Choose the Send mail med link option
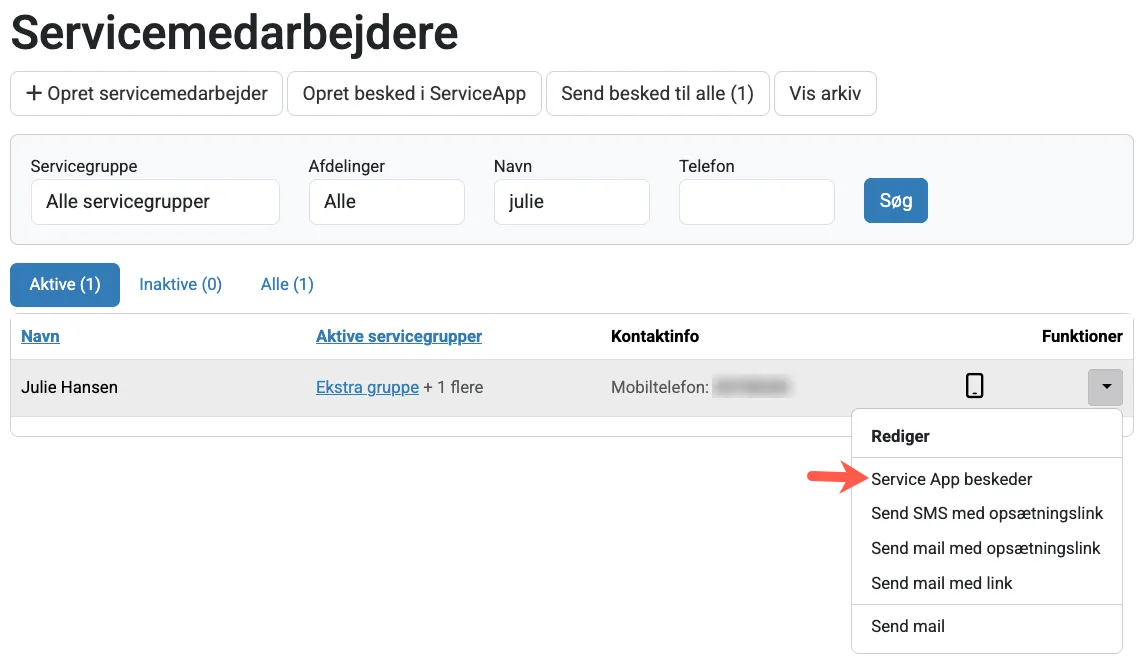 941,583
